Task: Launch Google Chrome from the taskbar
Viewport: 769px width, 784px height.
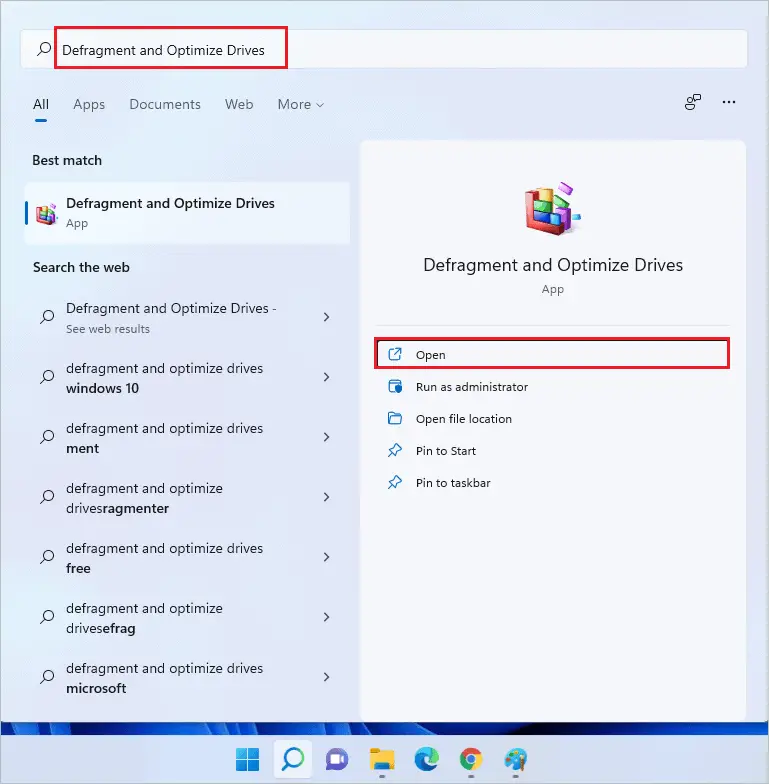Action: [x=471, y=759]
